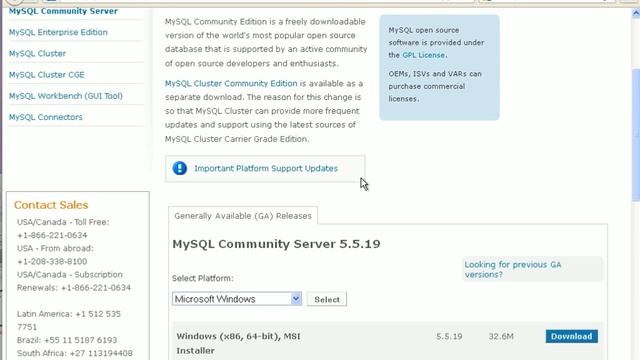Click the Select platform button
Image resolution: width=640 pixels, height=360 pixels.
327,299
